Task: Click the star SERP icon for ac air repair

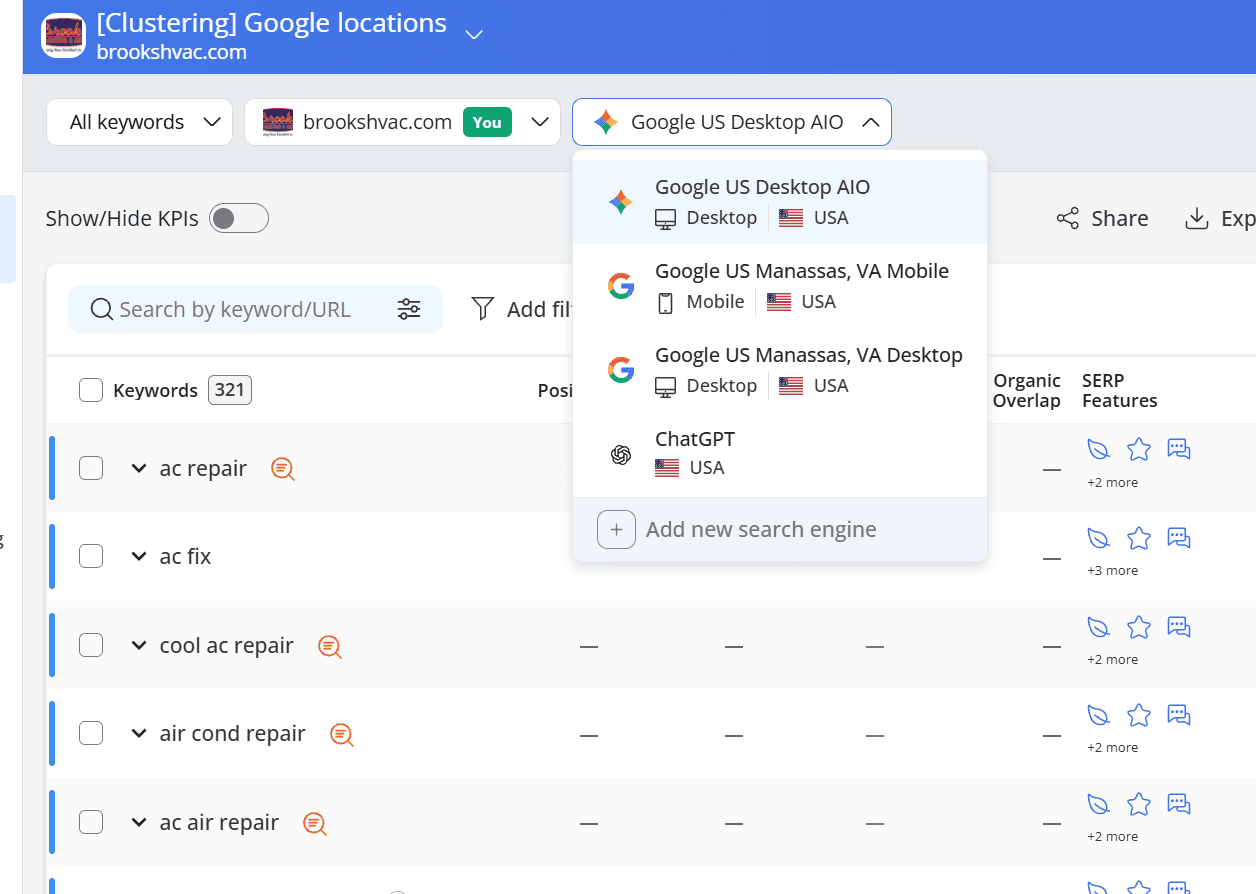Action: coord(1139,804)
